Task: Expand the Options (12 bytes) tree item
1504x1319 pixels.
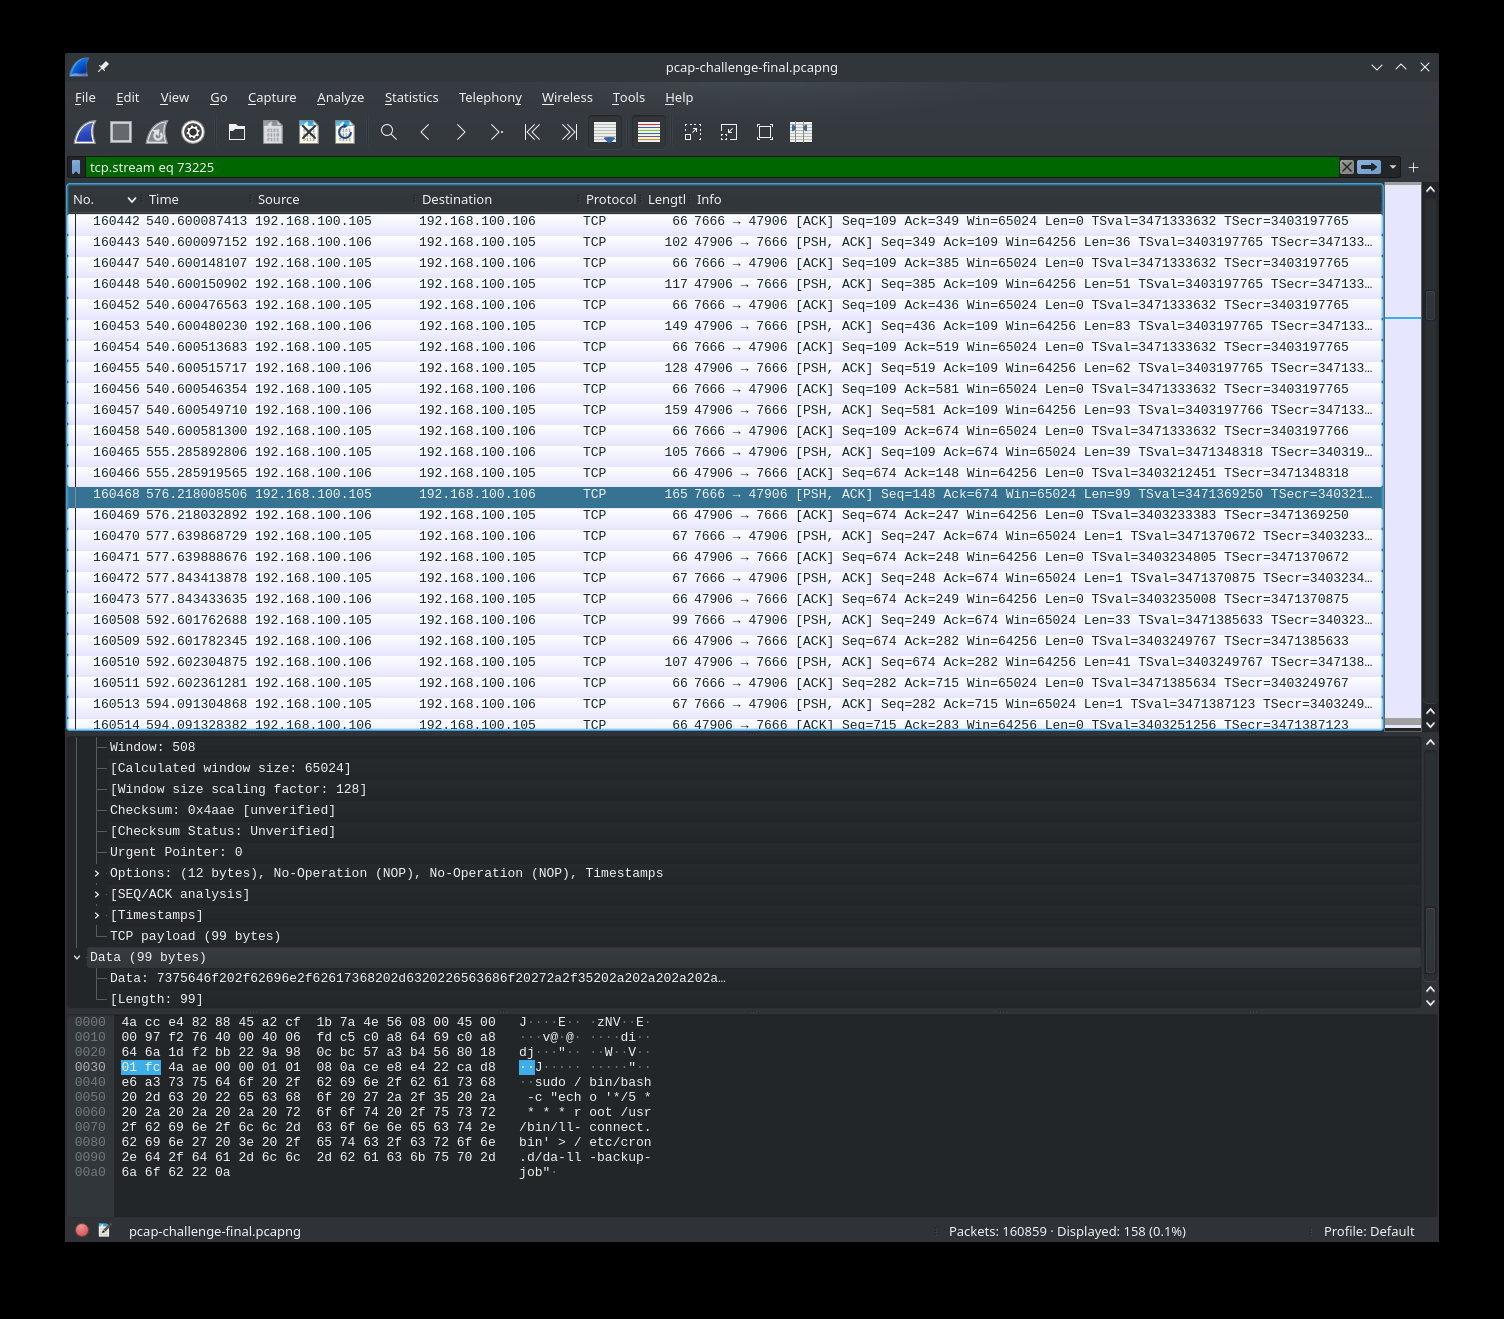Action: point(97,873)
